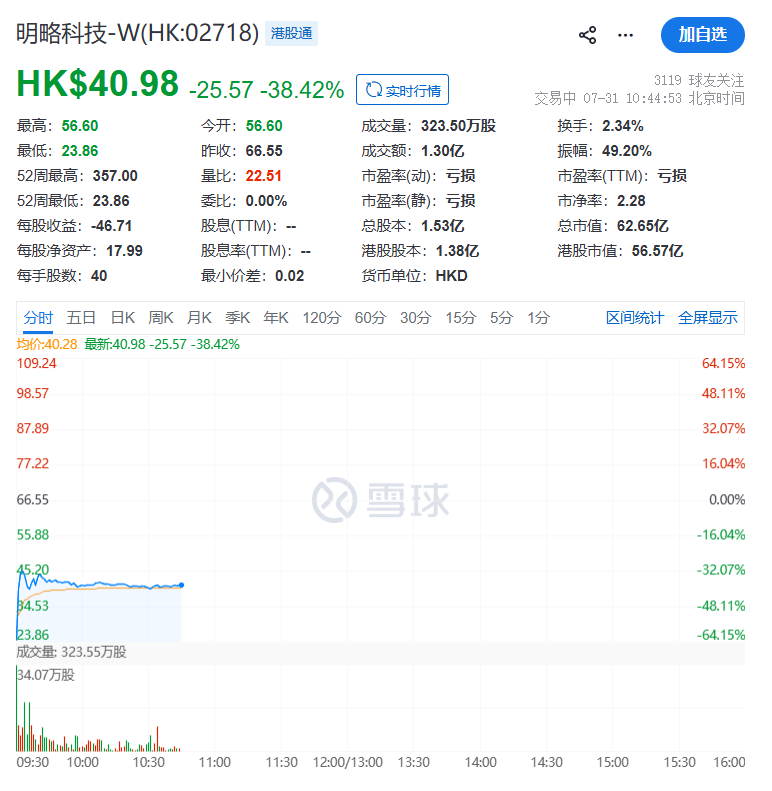
Task: Click the 港股通 tag
Action: [x=291, y=34]
